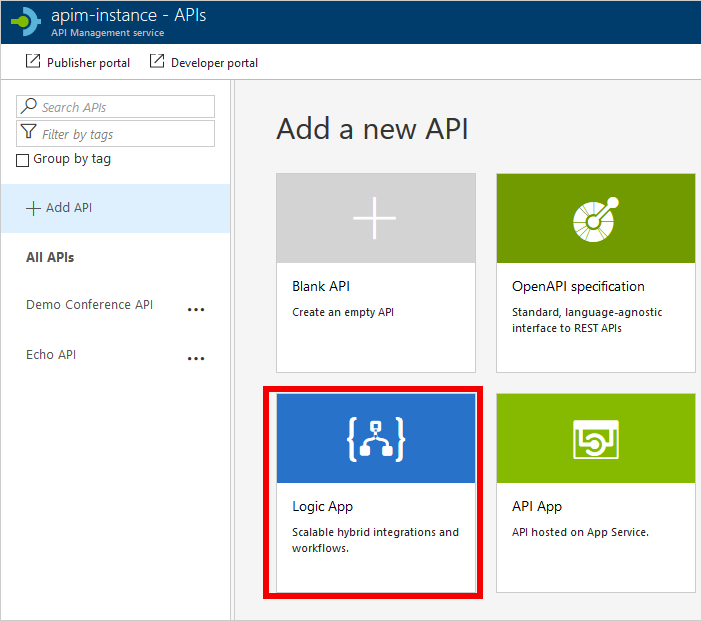
Task: Click 'Scalable hybrid integrations and workflows.' text
Action: click(375, 540)
